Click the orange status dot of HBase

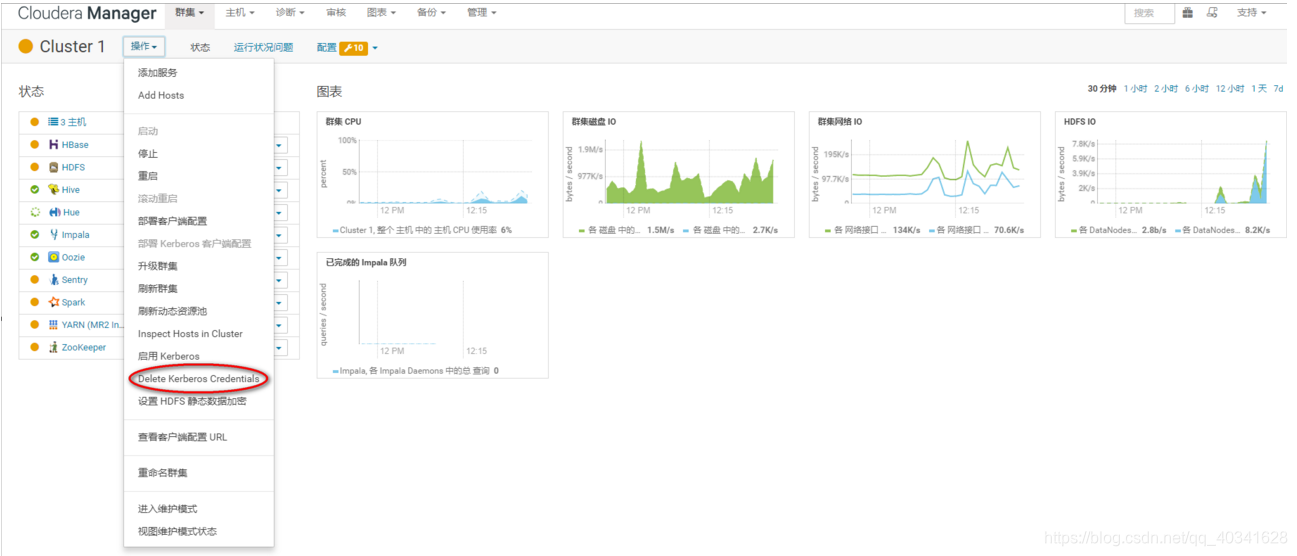click(x=35, y=145)
